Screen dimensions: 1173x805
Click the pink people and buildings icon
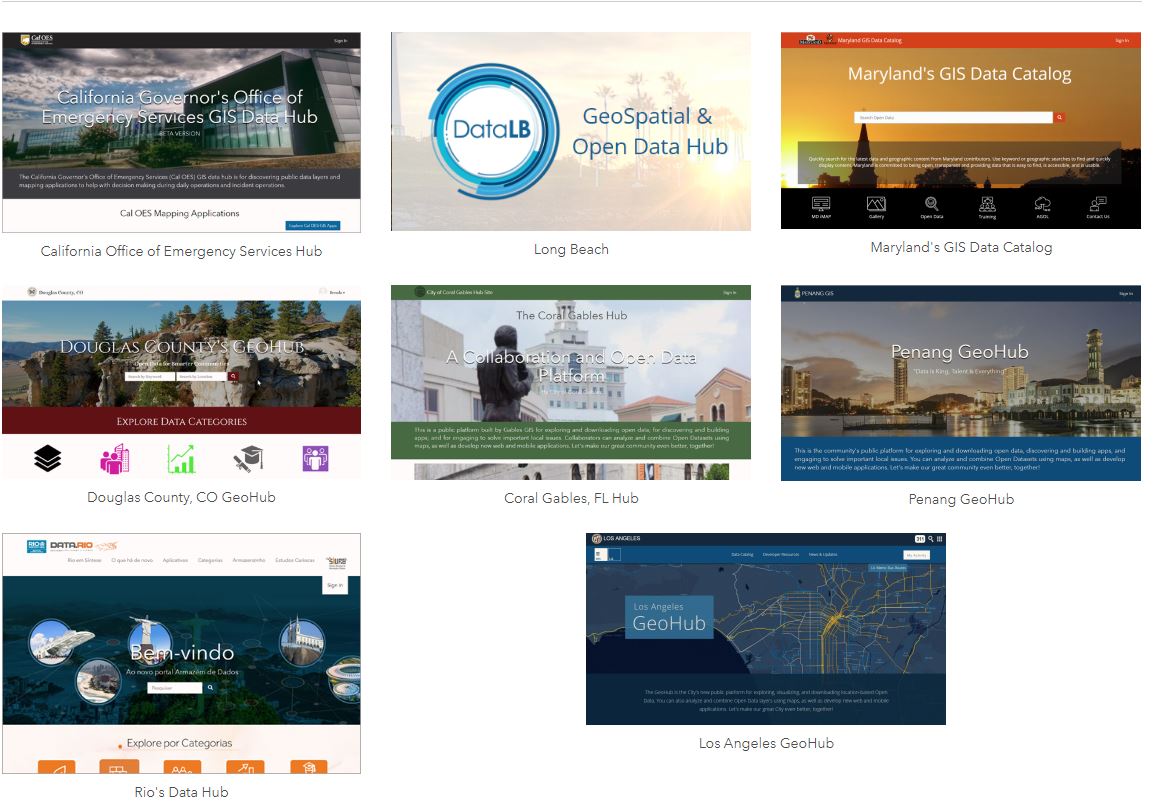point(114,458)
